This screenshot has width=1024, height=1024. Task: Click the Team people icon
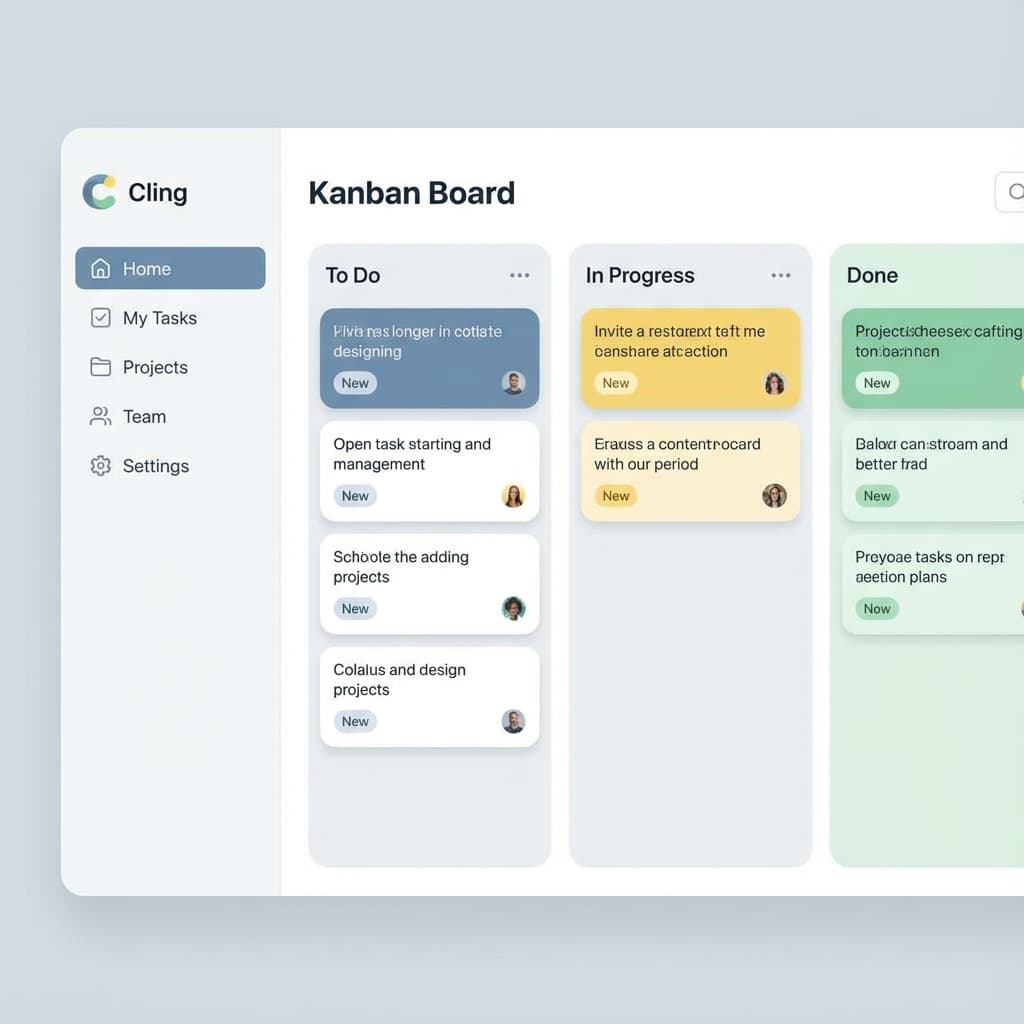click(100, 417)
